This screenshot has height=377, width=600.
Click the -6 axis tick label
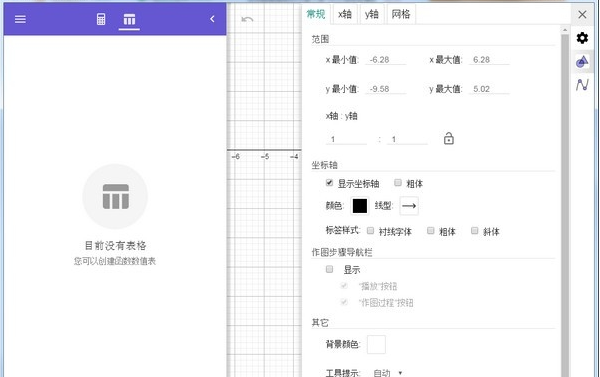tap(236, 157)
